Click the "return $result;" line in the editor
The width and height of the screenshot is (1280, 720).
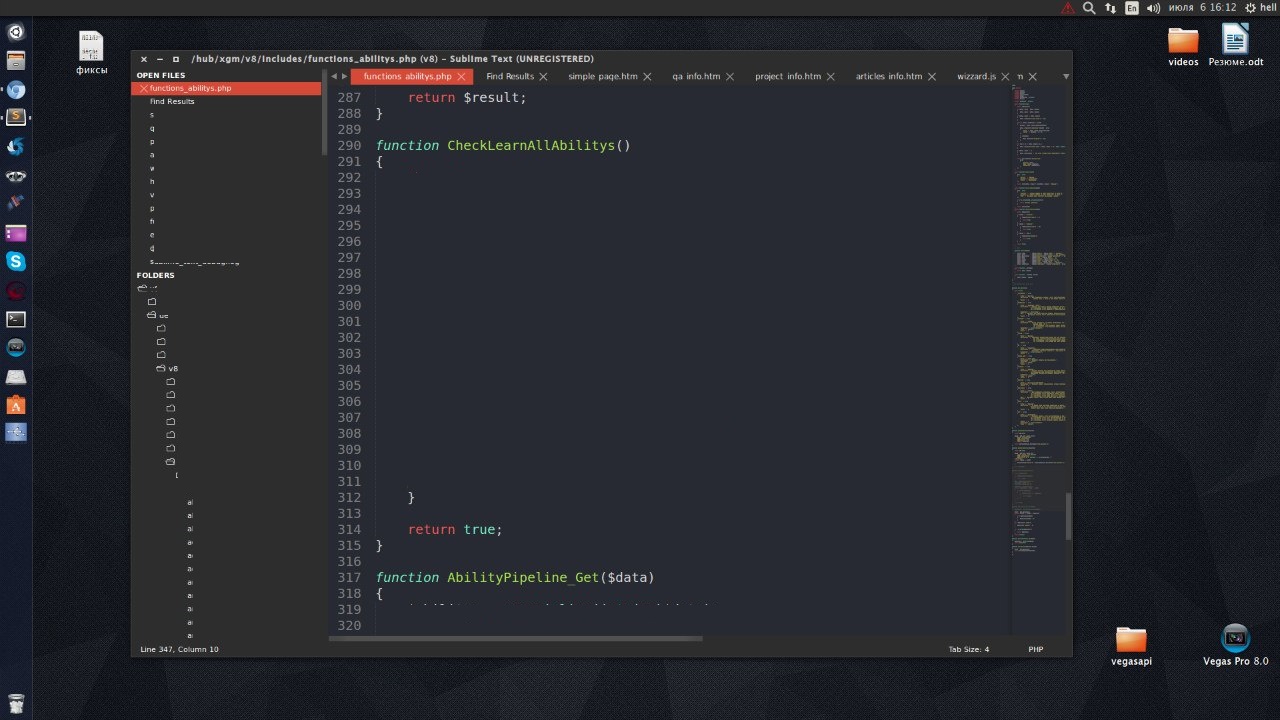coord(467,98)
